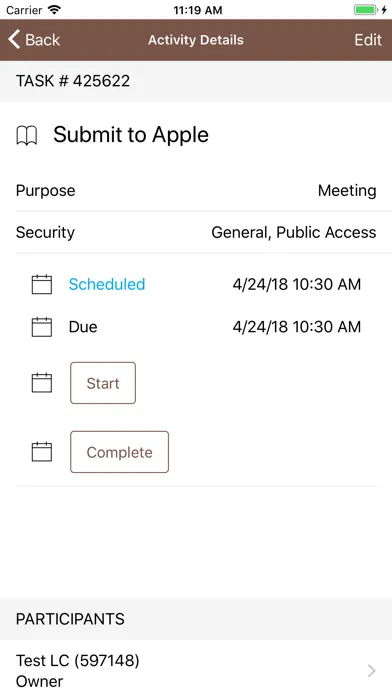This screenshot has width=392, height=696.
Task: Tap the Scheduled date 4/24/18 10:30 AM
Action: pyautogui.click(x=297, y=285)
